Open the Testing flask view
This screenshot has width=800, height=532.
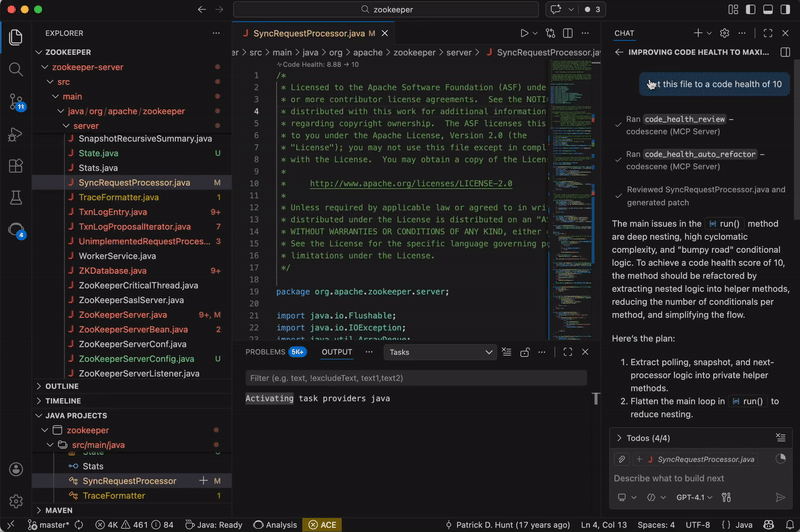coord(16,197)
